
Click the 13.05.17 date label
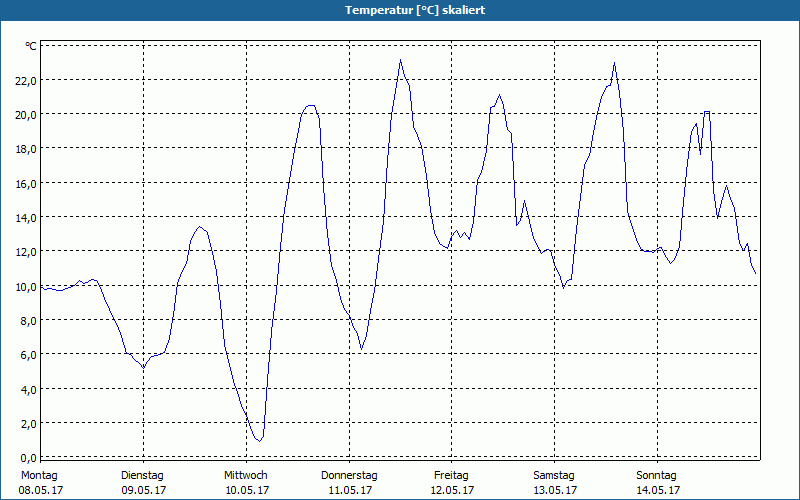click(555, 490)
